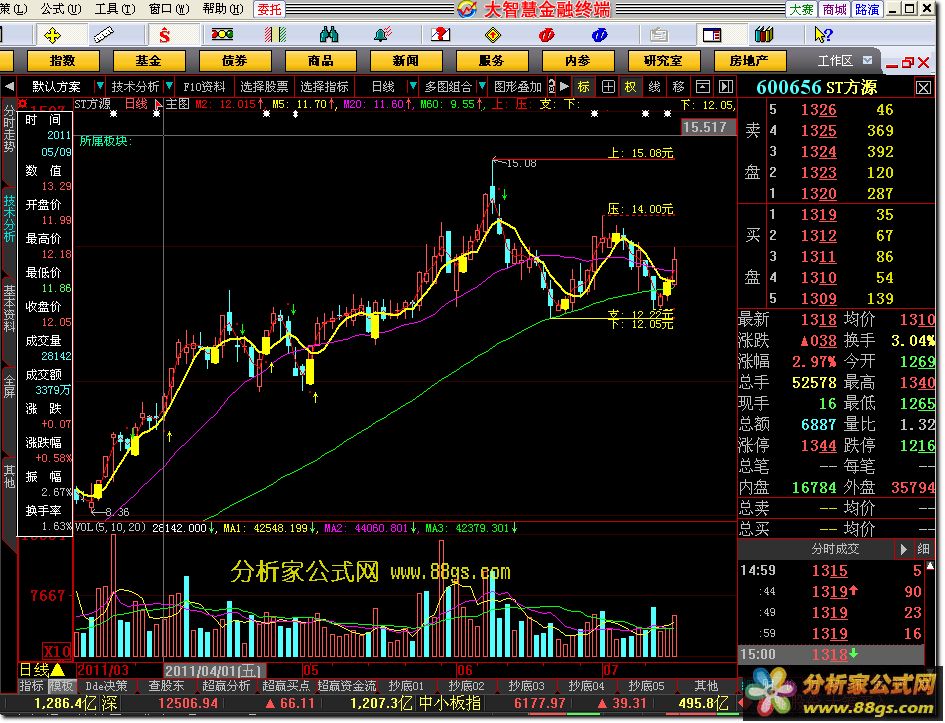The height and width of the screenshot is (723, 945).
Task: Click the right arrow after 图形叠加
Action: [564, 87]
